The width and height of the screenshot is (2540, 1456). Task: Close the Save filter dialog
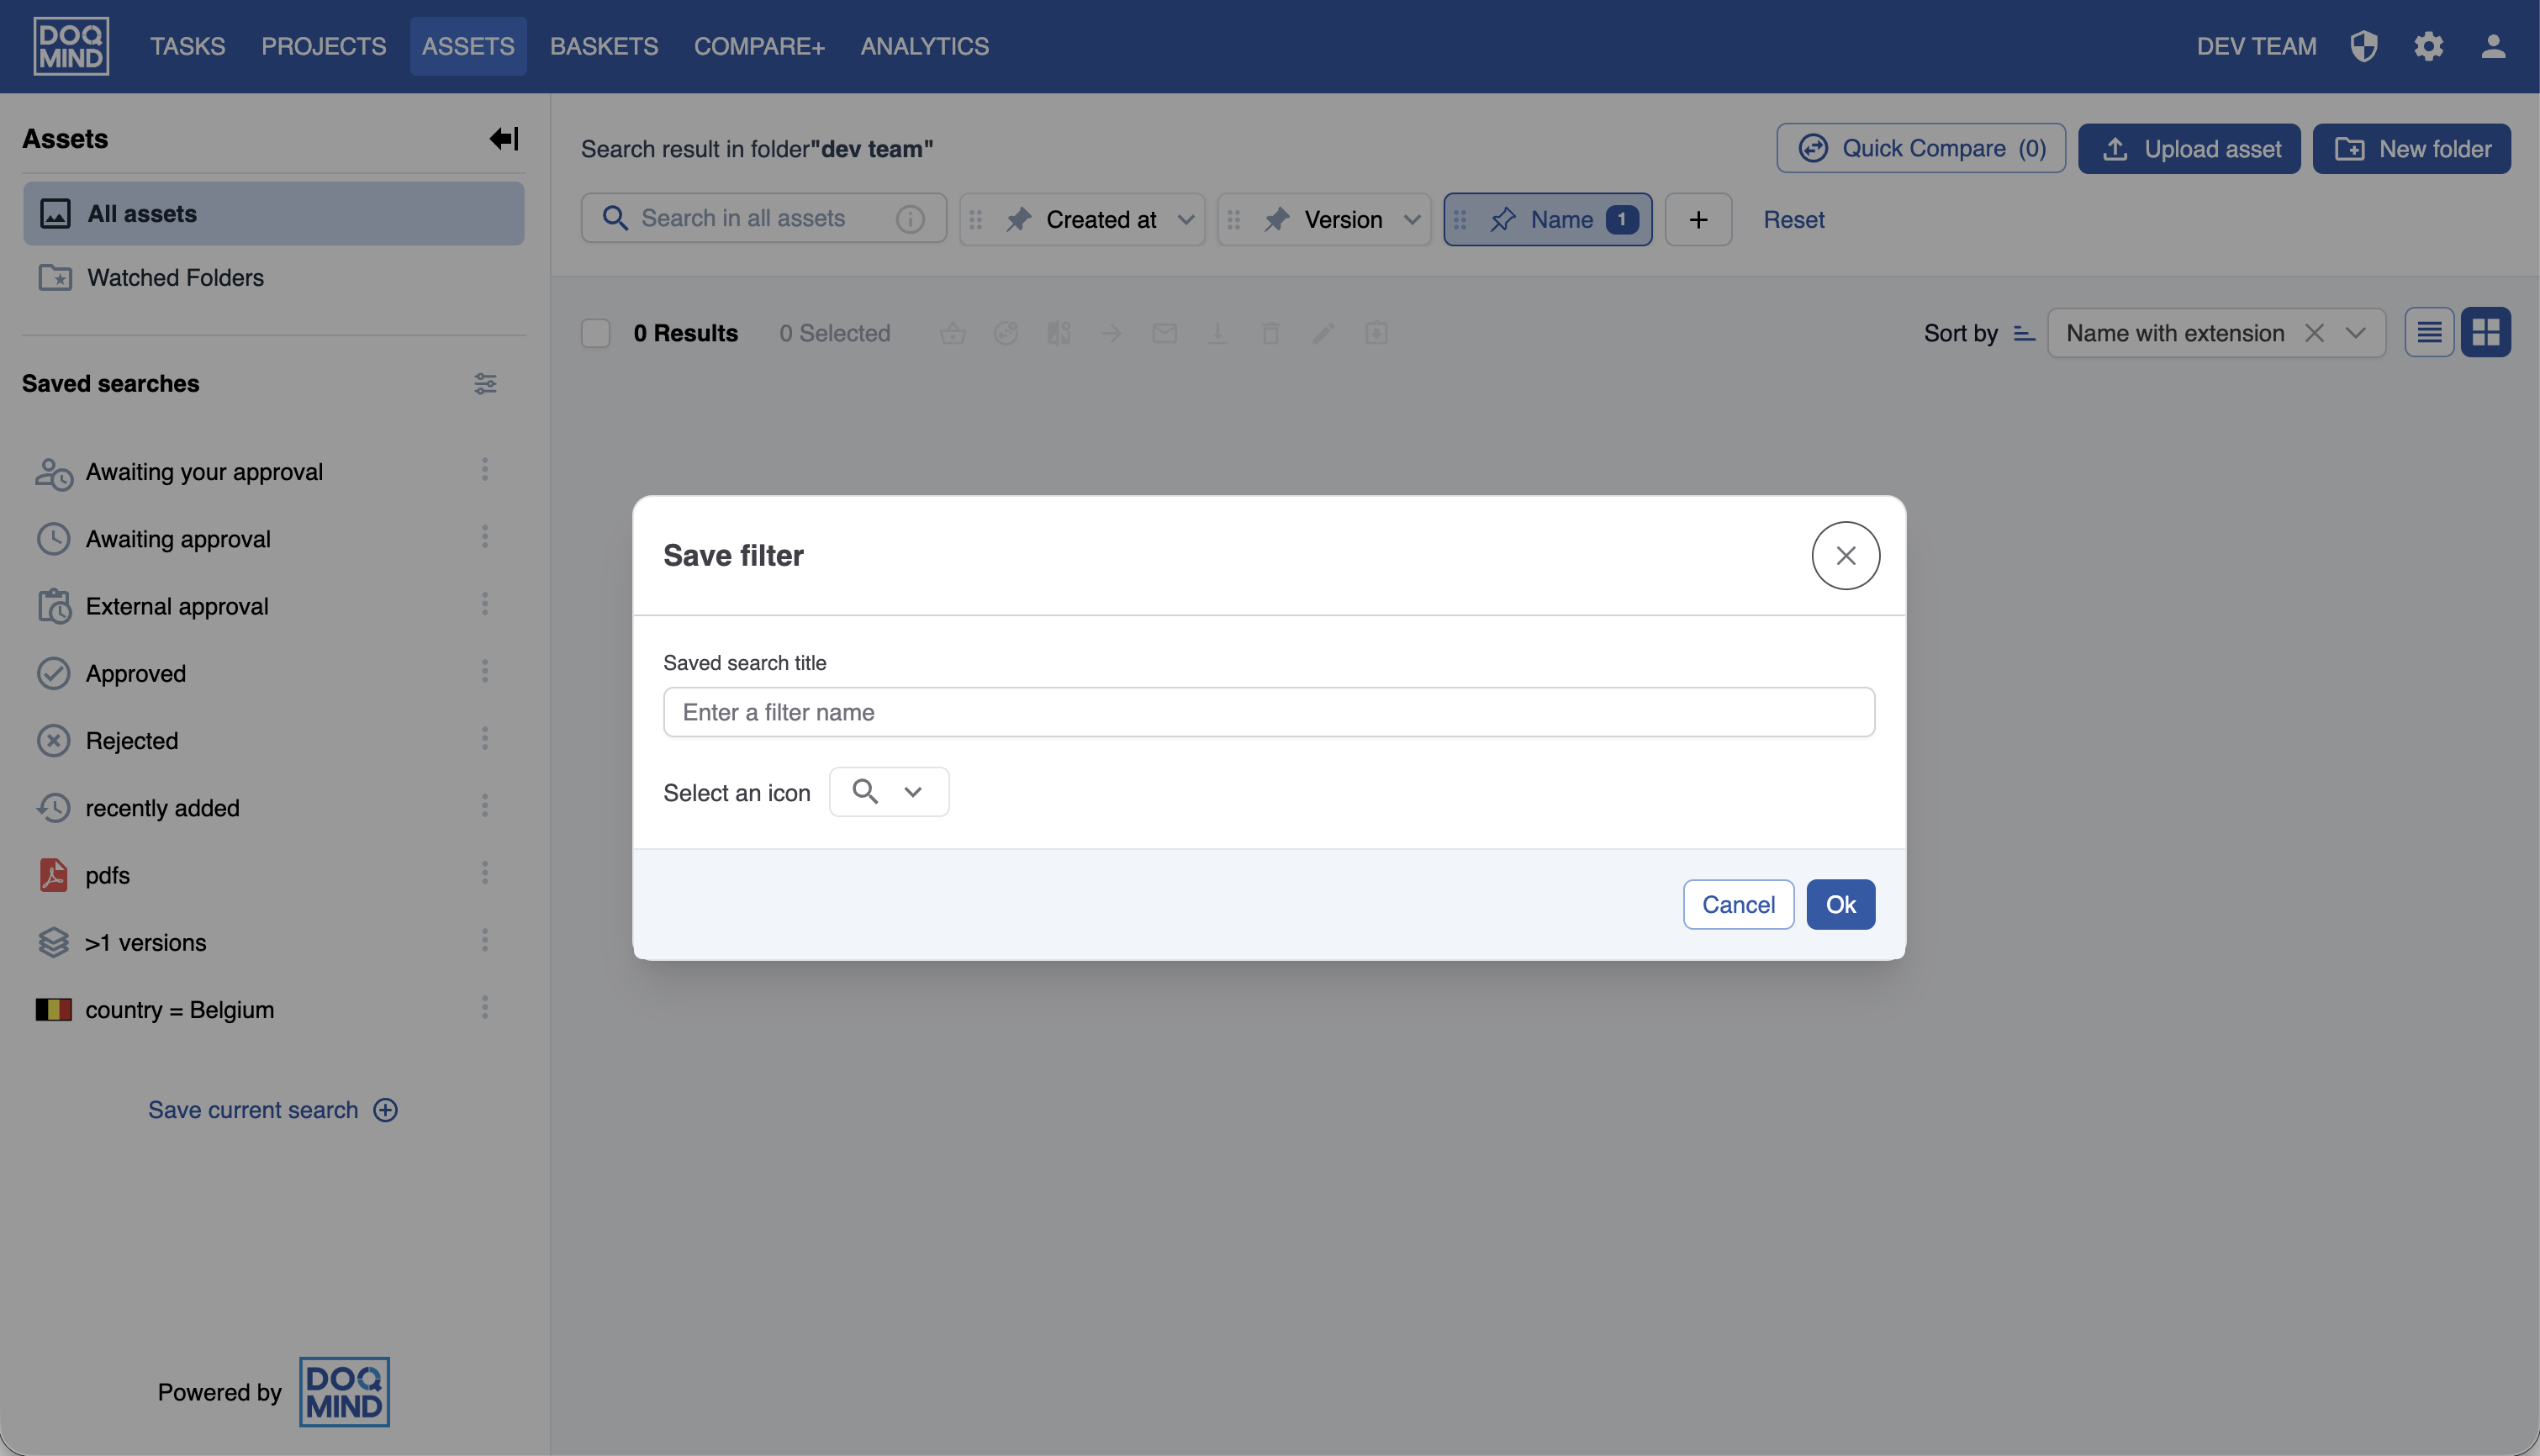click(1846, 556)
